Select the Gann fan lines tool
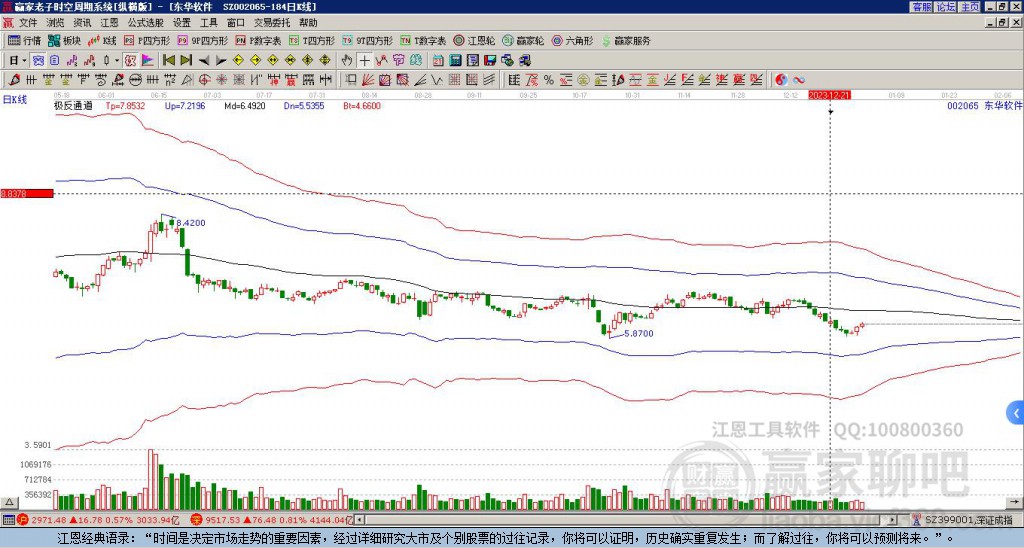The height and width of the screenshot is (548, 1024). tap(368, 80)
